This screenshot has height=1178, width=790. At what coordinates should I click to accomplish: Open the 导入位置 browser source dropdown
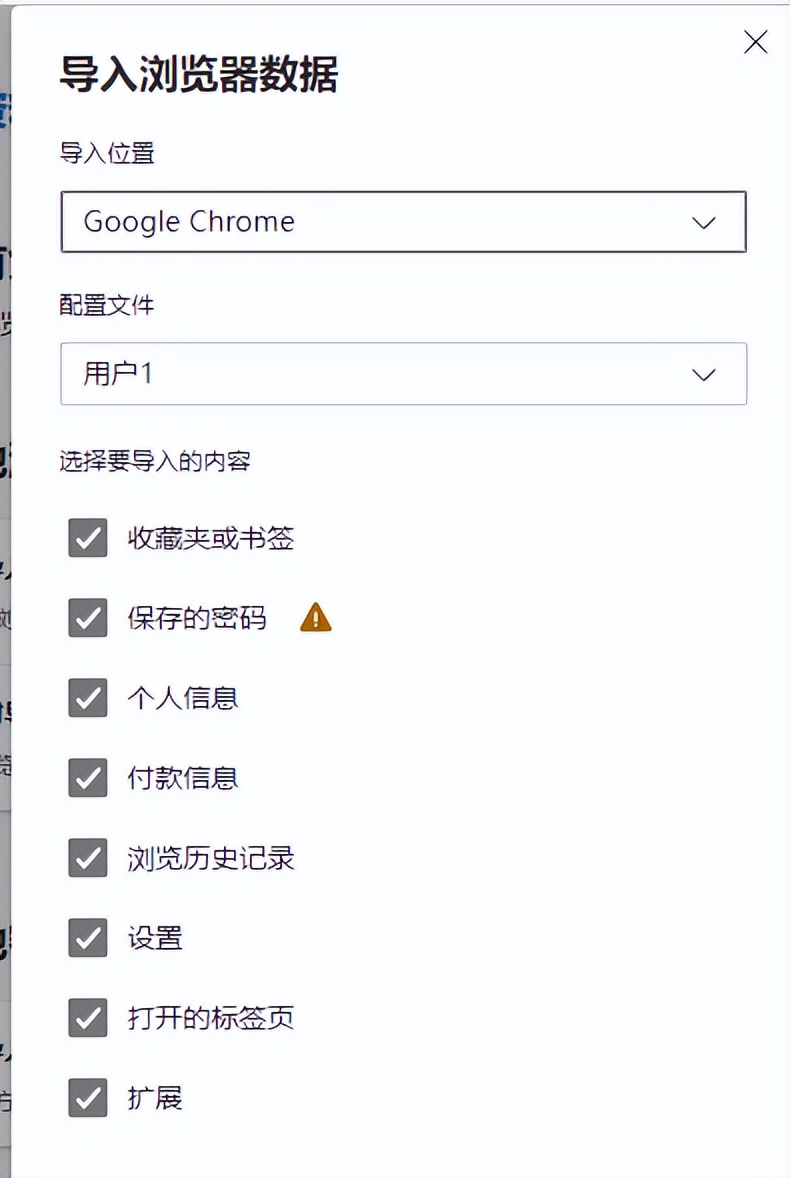pos(404,222)
